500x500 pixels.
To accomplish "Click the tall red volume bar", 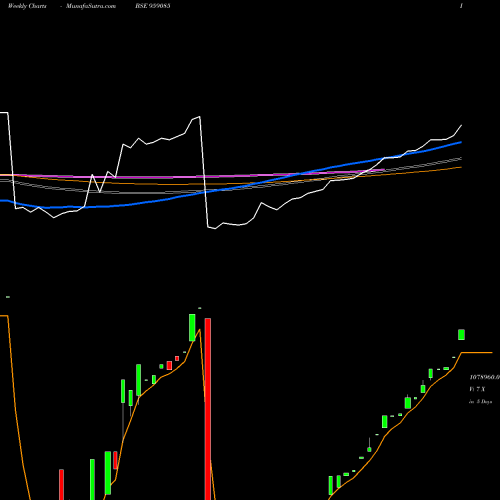I will click(x=208, y=409).
